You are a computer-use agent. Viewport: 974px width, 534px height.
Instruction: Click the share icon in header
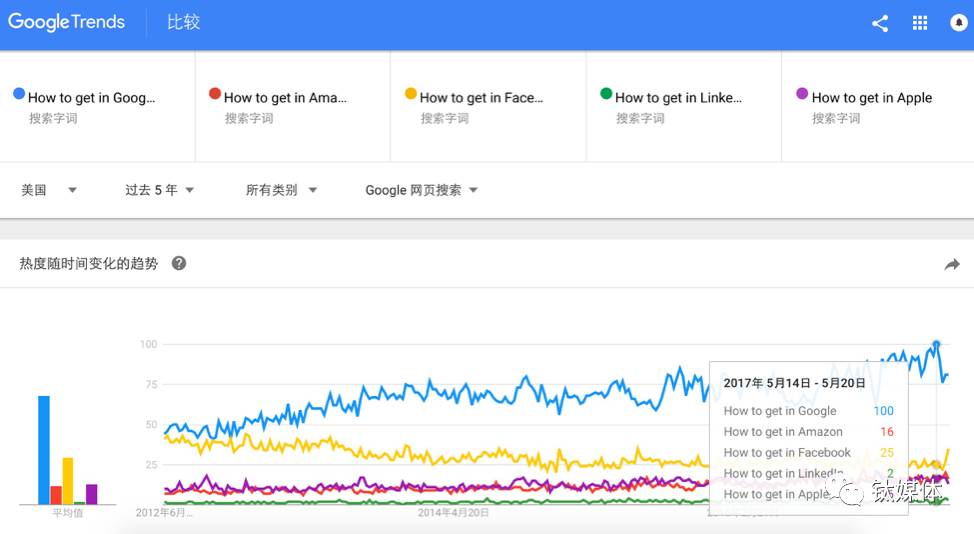880,24
